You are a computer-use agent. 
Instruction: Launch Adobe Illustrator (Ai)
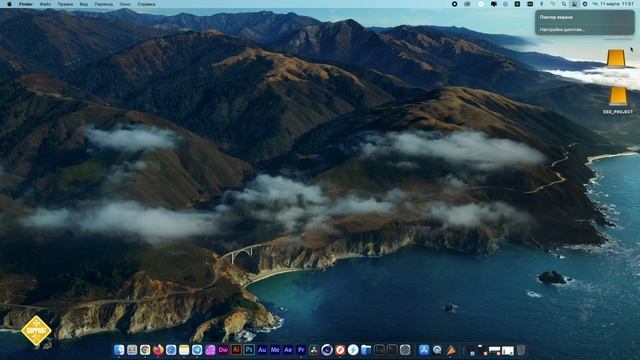click(236, 350)
